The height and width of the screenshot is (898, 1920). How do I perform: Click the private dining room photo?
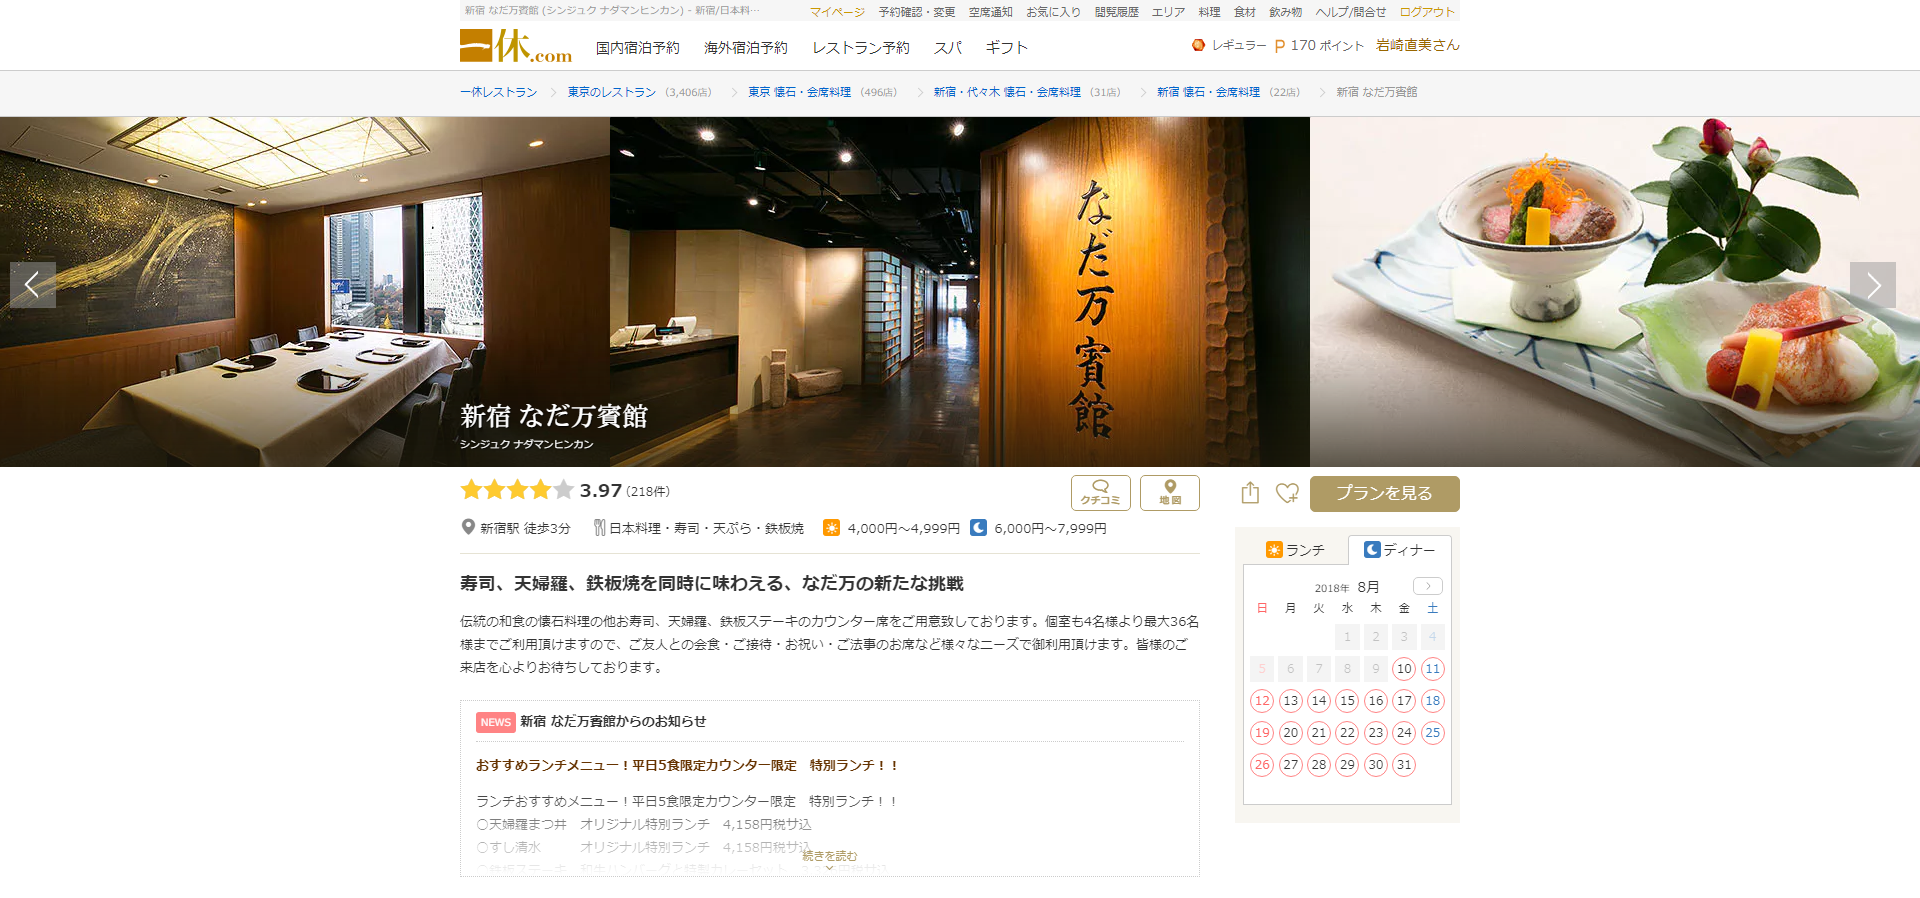(x=305, y=292)
